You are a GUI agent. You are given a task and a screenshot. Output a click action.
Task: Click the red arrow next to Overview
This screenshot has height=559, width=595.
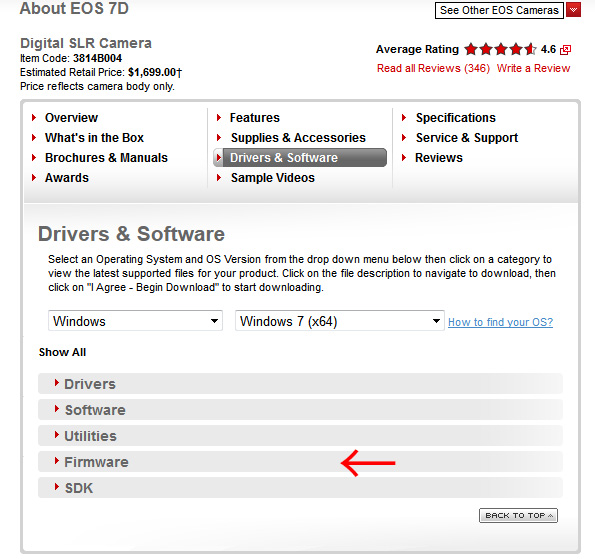coord(34,118)
